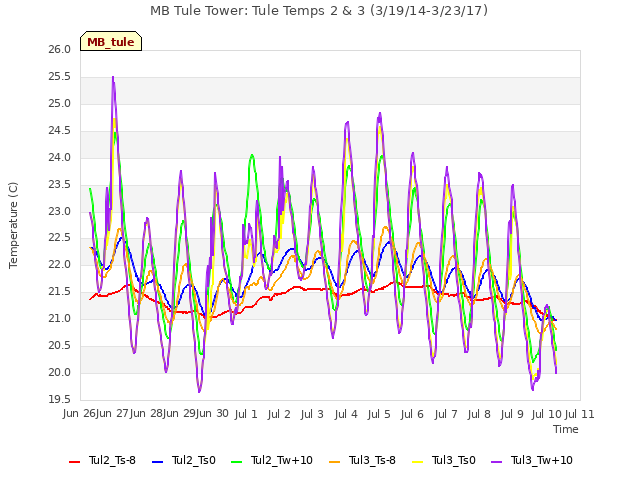Select the Tul2_Tw+10 legend label
Screen dimensions: 640x480
click(282, 460)
